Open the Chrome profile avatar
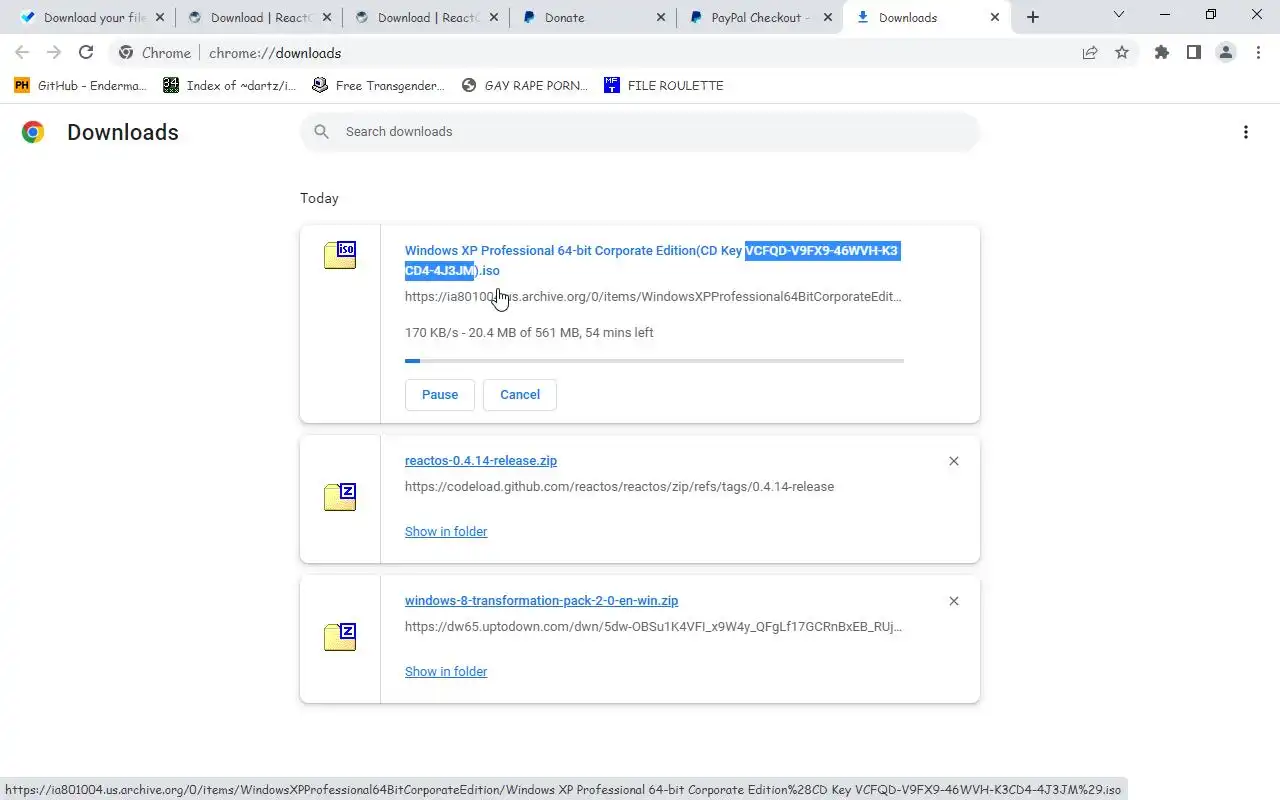The image size is (1280, 800). (1226, 53)
